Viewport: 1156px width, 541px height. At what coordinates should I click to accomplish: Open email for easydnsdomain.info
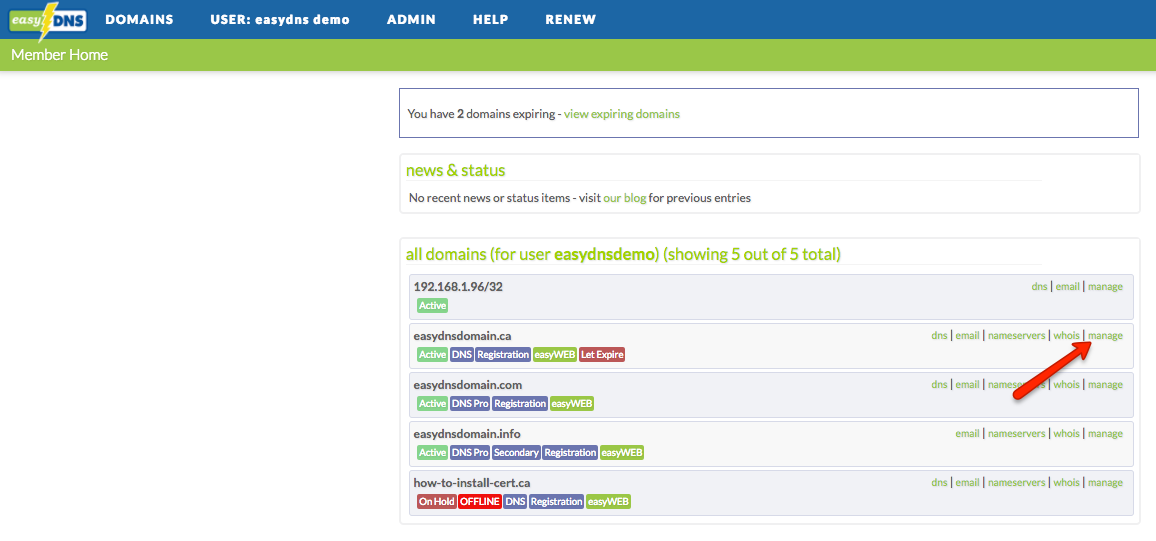pos(967,433)
